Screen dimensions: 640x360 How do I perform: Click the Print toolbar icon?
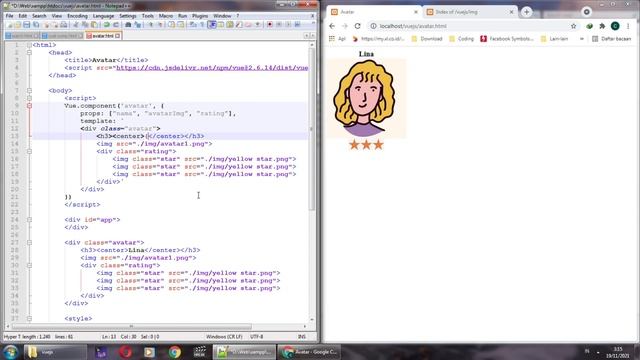click(64, 25)
